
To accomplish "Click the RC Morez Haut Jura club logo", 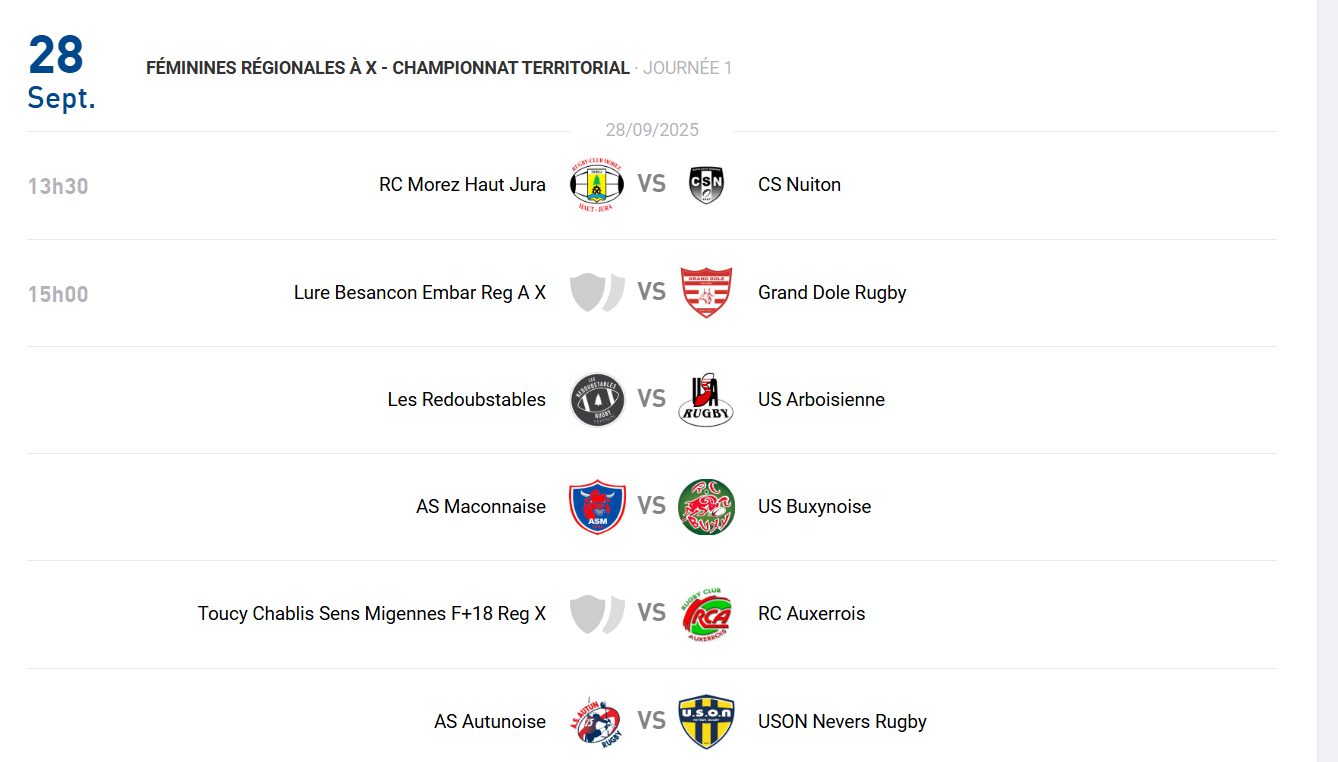I will pyautogui.click(x=597, y=185).
